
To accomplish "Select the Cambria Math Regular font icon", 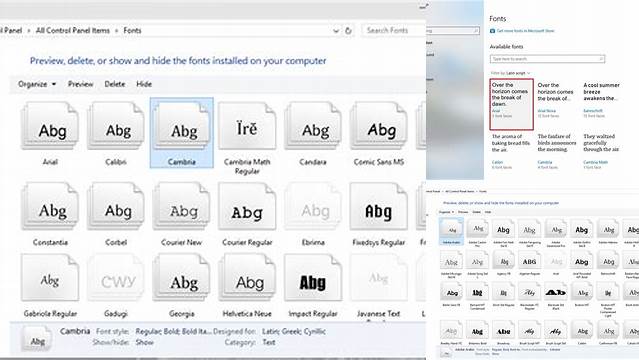I will 247,126.
